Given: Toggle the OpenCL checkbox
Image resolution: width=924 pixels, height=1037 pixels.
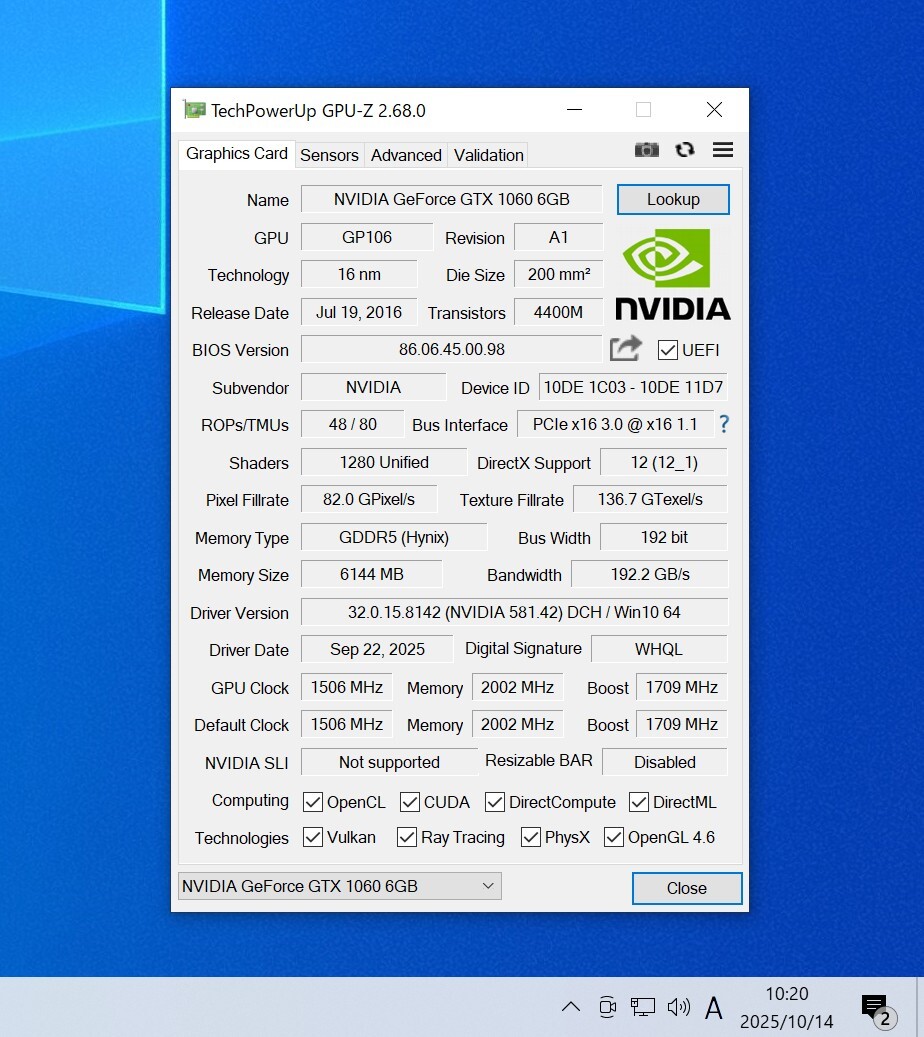Looking at the screenshot, I should [313, 802].
